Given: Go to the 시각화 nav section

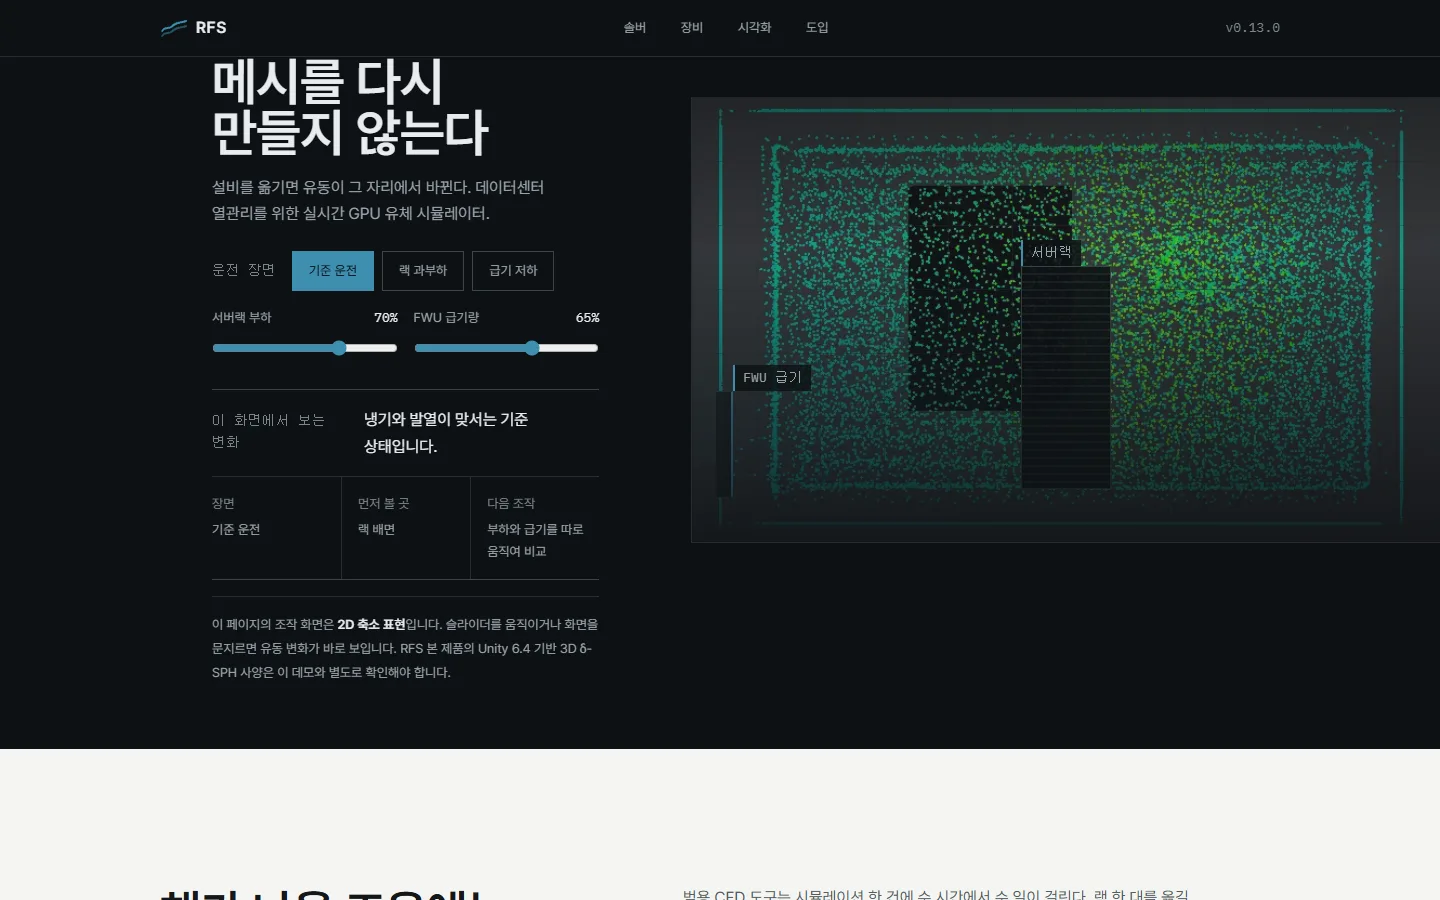Looking at the screenshot, I should click(x=755, y=28).
